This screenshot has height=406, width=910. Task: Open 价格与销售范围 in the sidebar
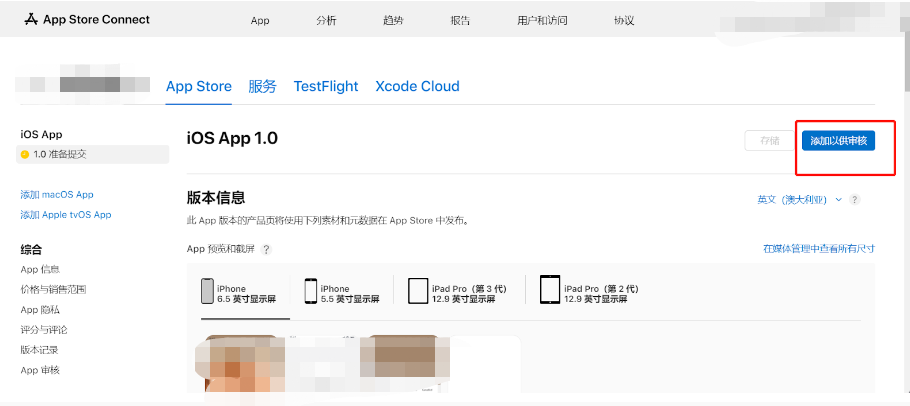[x=53, y=289]
